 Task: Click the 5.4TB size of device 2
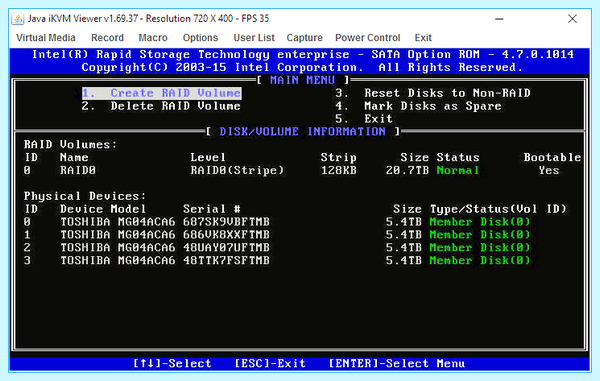click(x=404, y=247)
